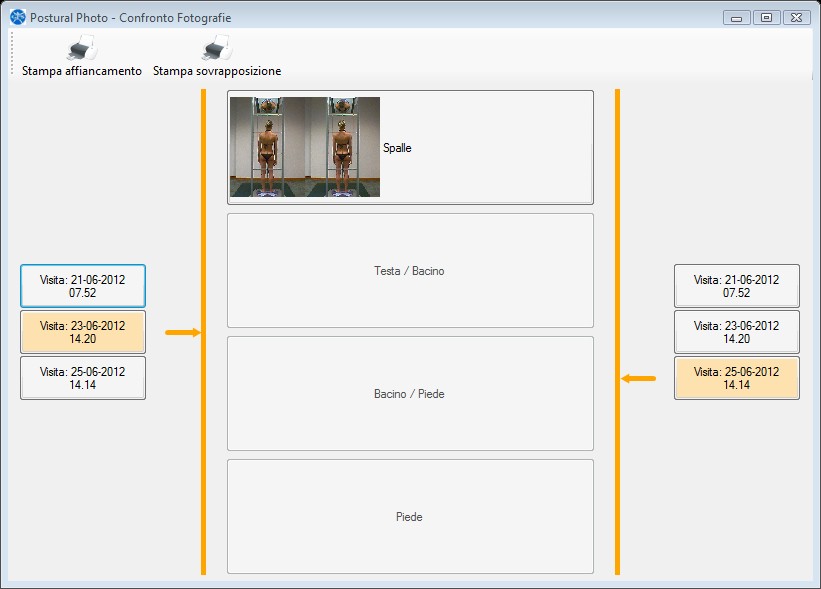Image resolution: width=821 pixels, height=589 pixels.
Task: Select right visit 21-06-2012 07.52
Action: click(x=737, y=286)
